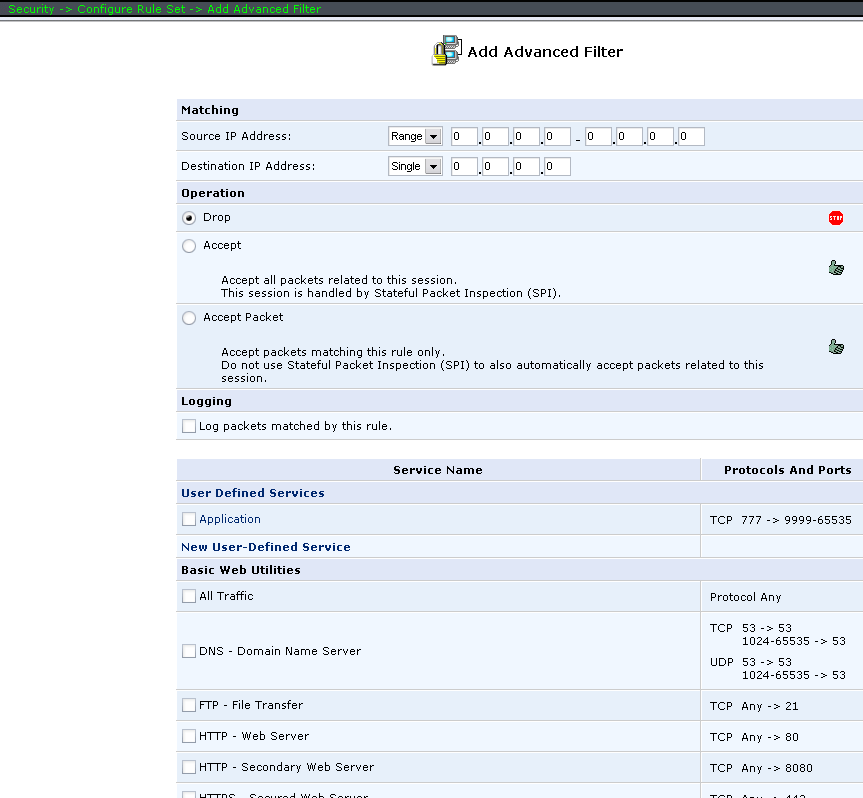Click Destination IP third octet field

[526, 166]
